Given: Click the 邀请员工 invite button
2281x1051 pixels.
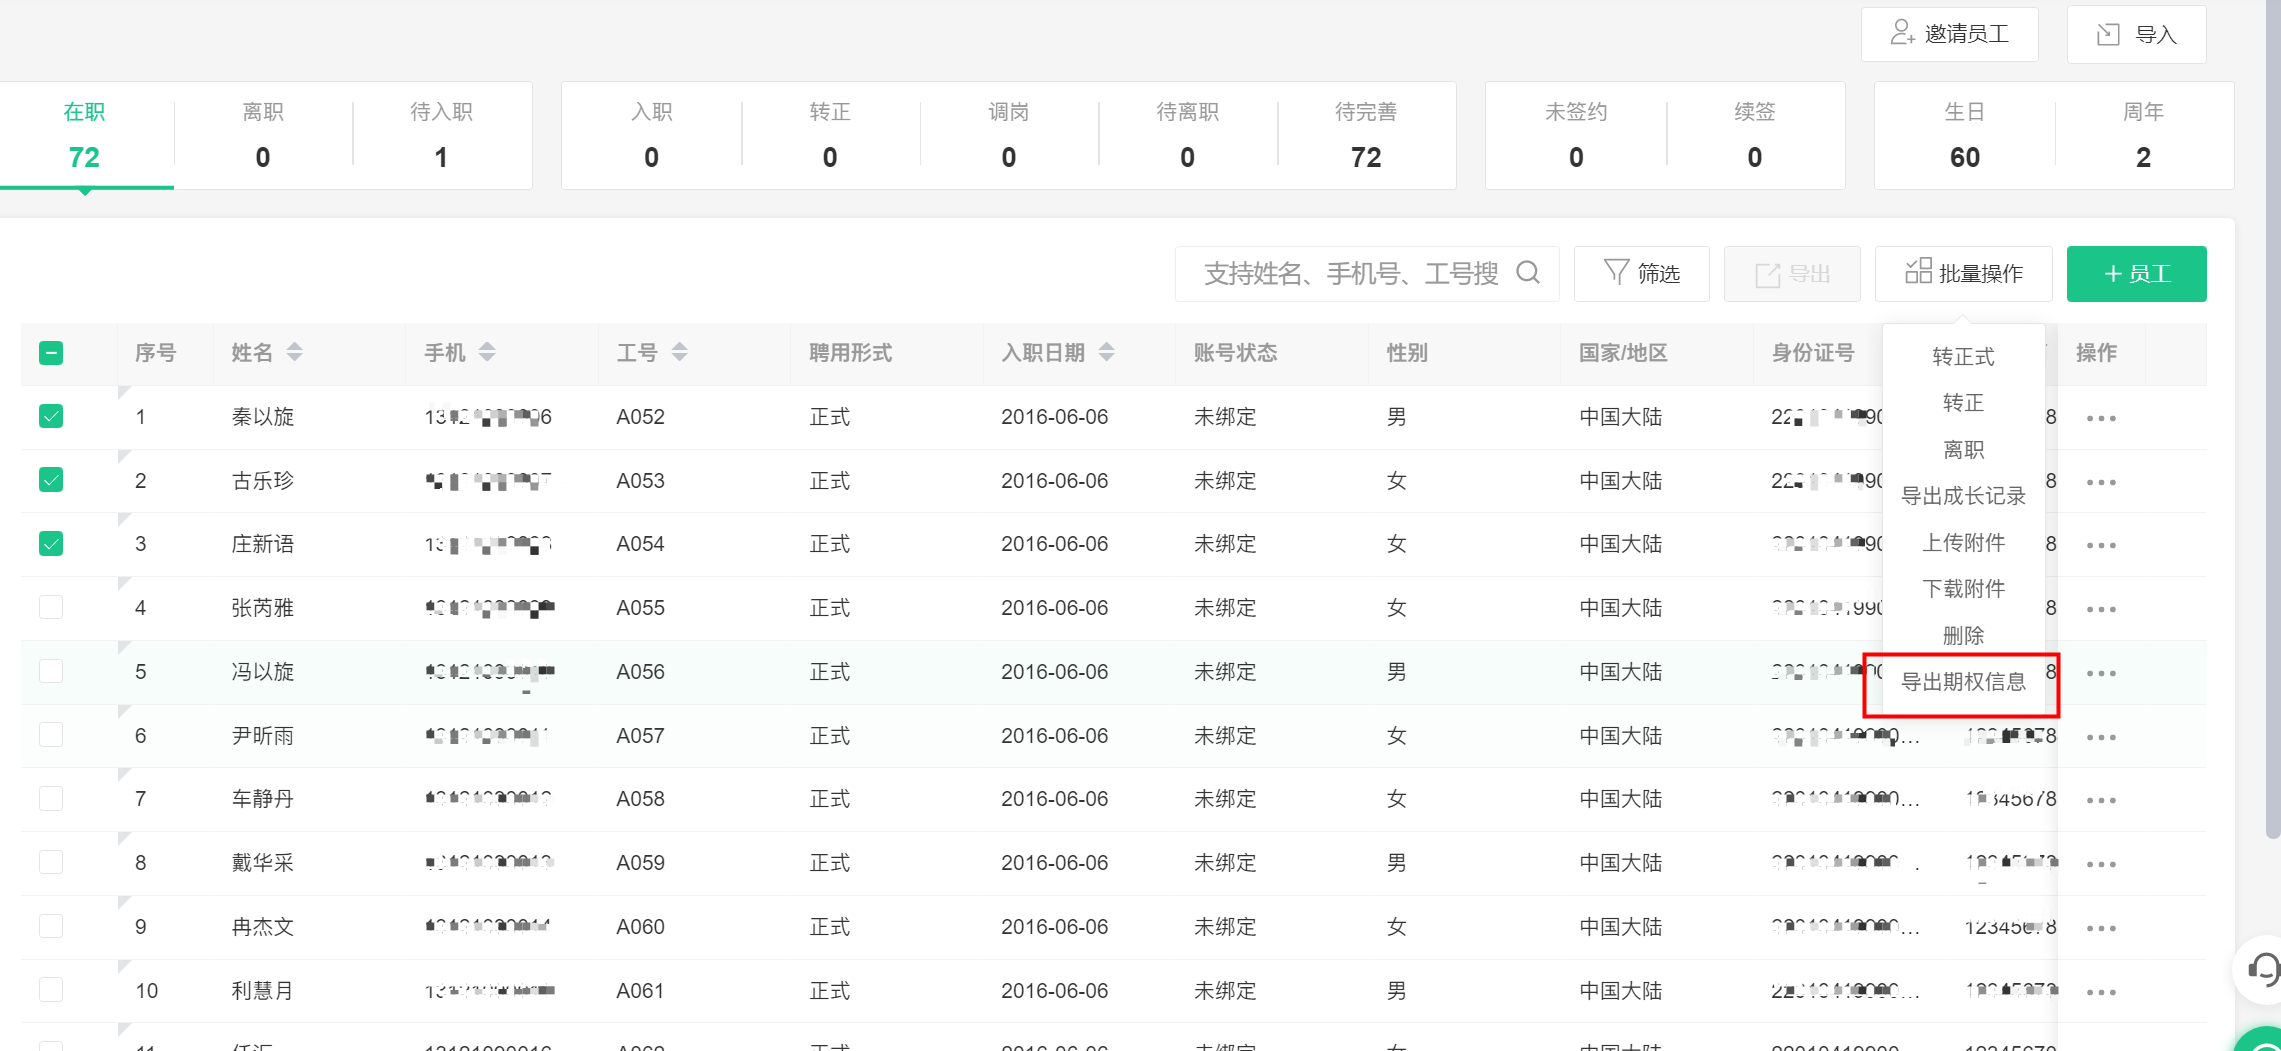Looking at the screenshot, I should [x=1949, y=34].
